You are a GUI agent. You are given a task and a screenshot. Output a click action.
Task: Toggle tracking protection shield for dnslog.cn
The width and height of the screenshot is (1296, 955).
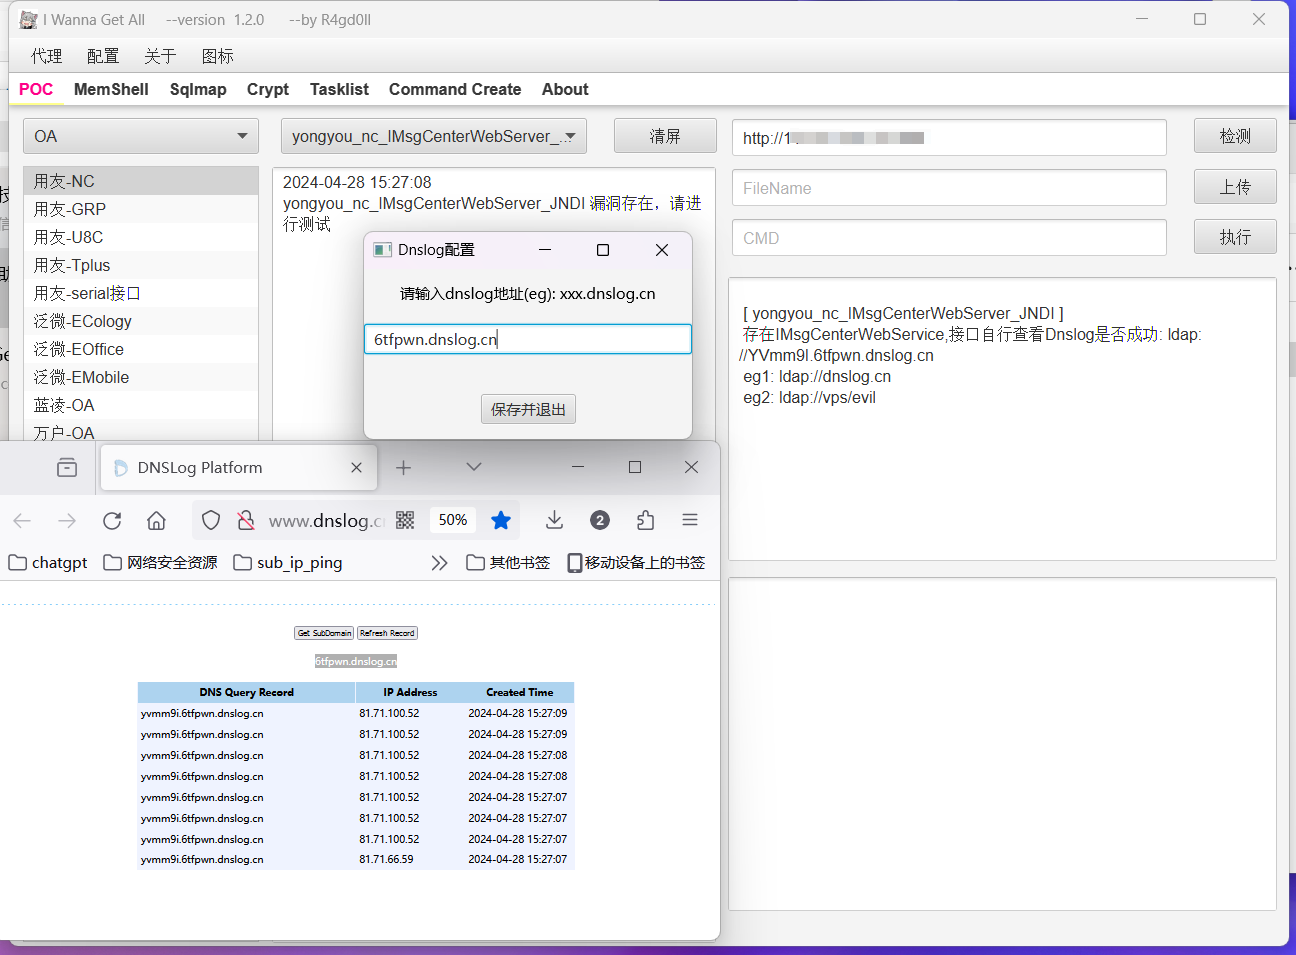point(210,520)
